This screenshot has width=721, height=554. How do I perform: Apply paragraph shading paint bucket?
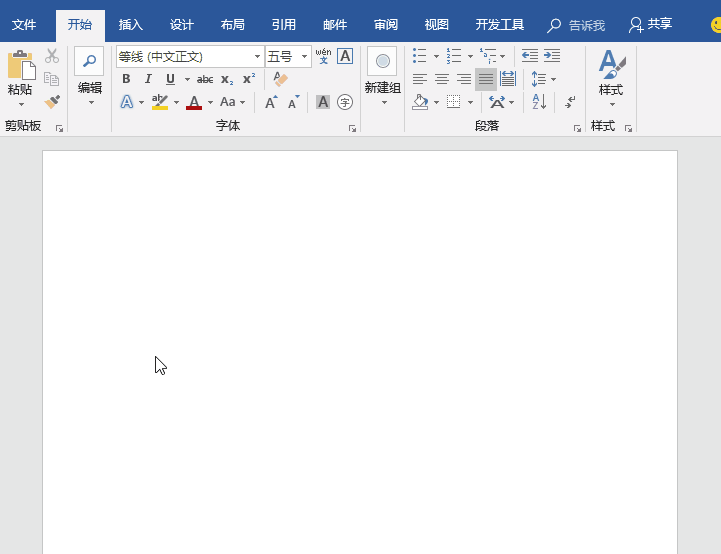420,102
